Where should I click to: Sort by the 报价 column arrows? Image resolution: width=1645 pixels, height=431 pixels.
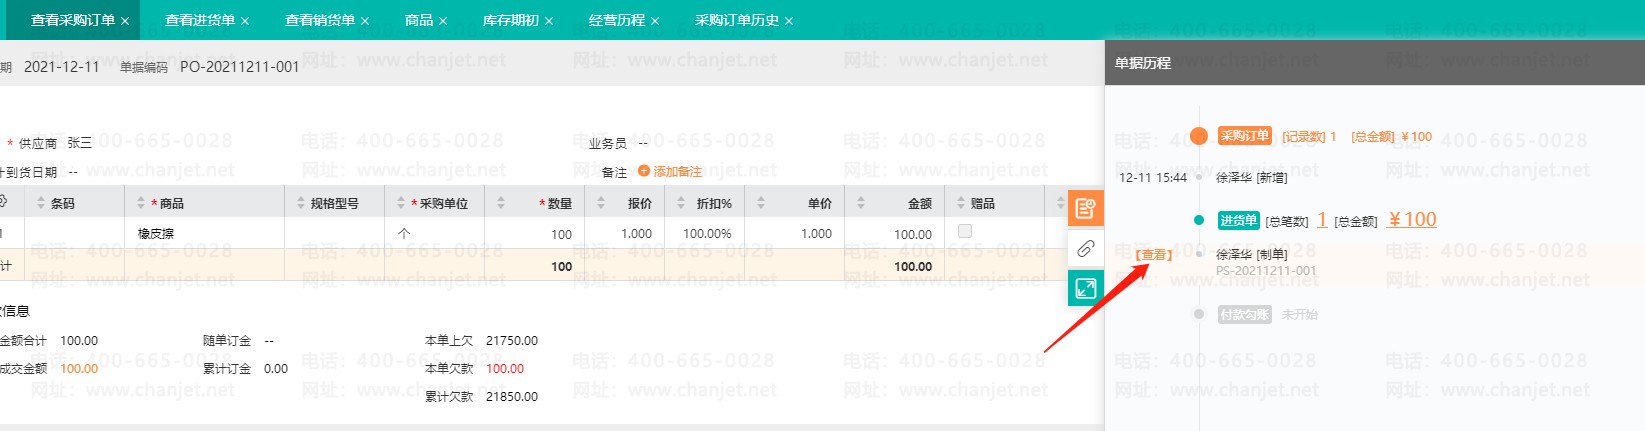(601, 203)
